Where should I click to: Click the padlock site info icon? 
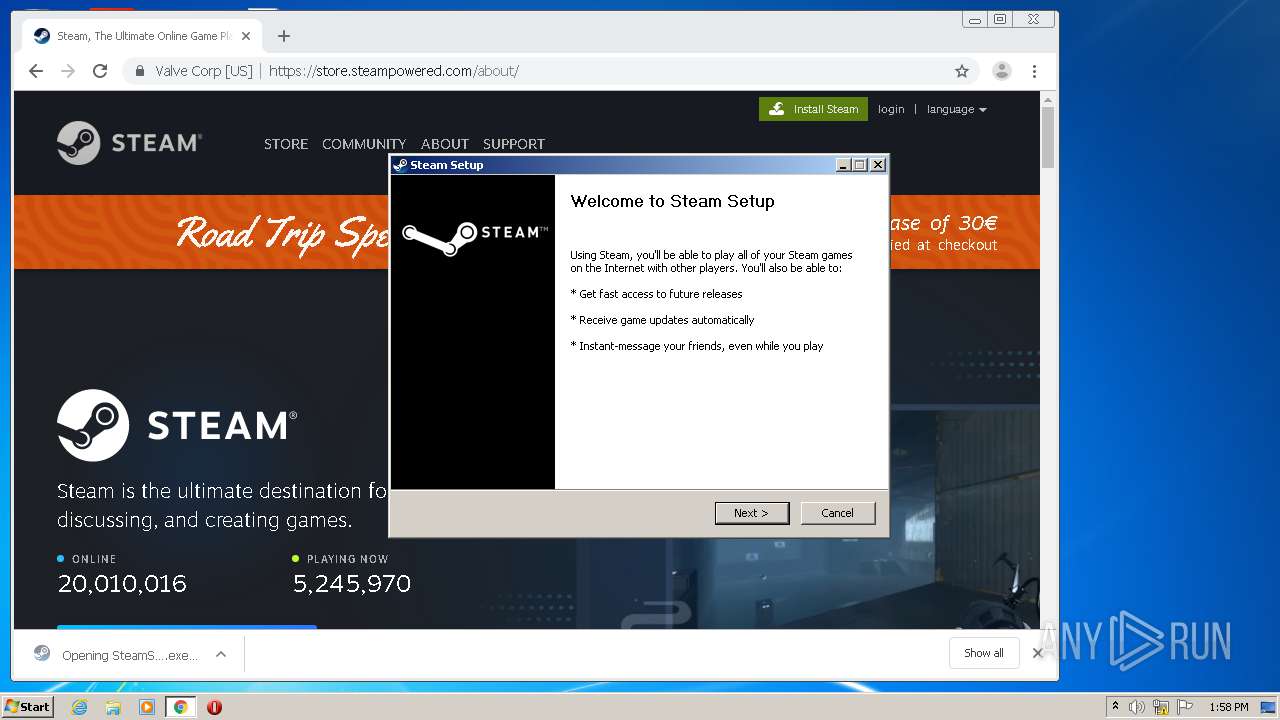click(140, 71)
